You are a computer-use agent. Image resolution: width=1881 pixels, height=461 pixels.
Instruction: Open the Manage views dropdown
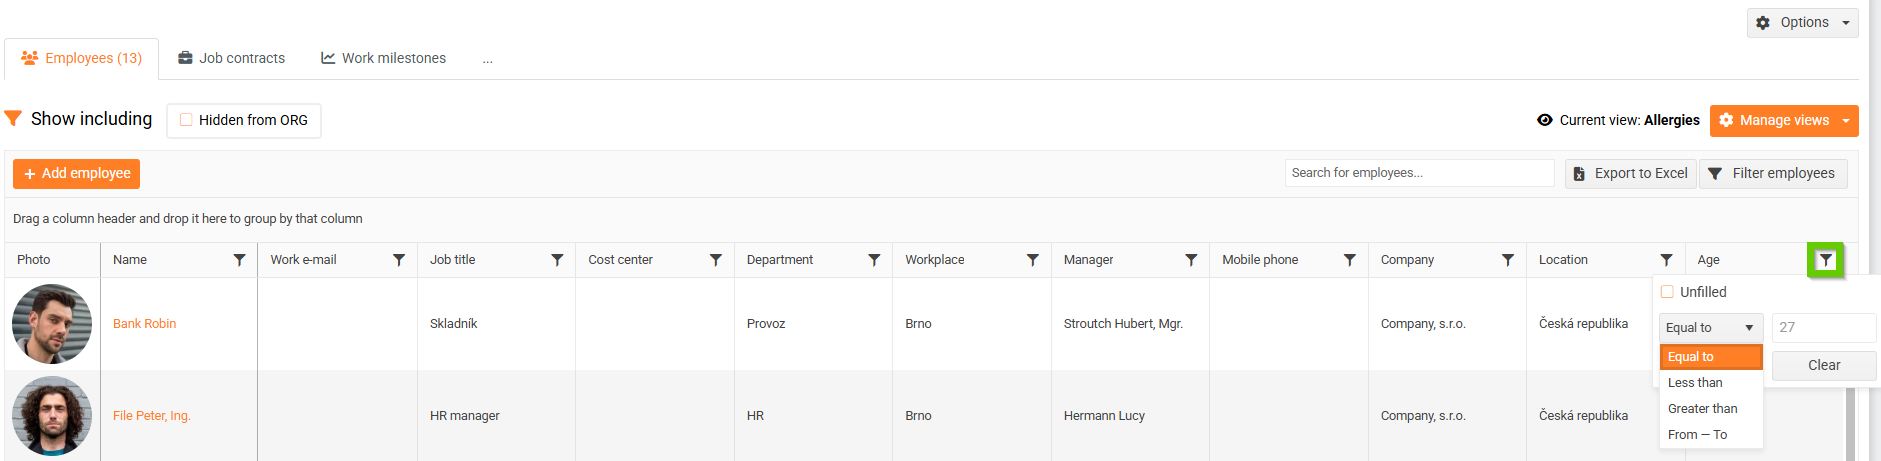(x=1784, y=120)
